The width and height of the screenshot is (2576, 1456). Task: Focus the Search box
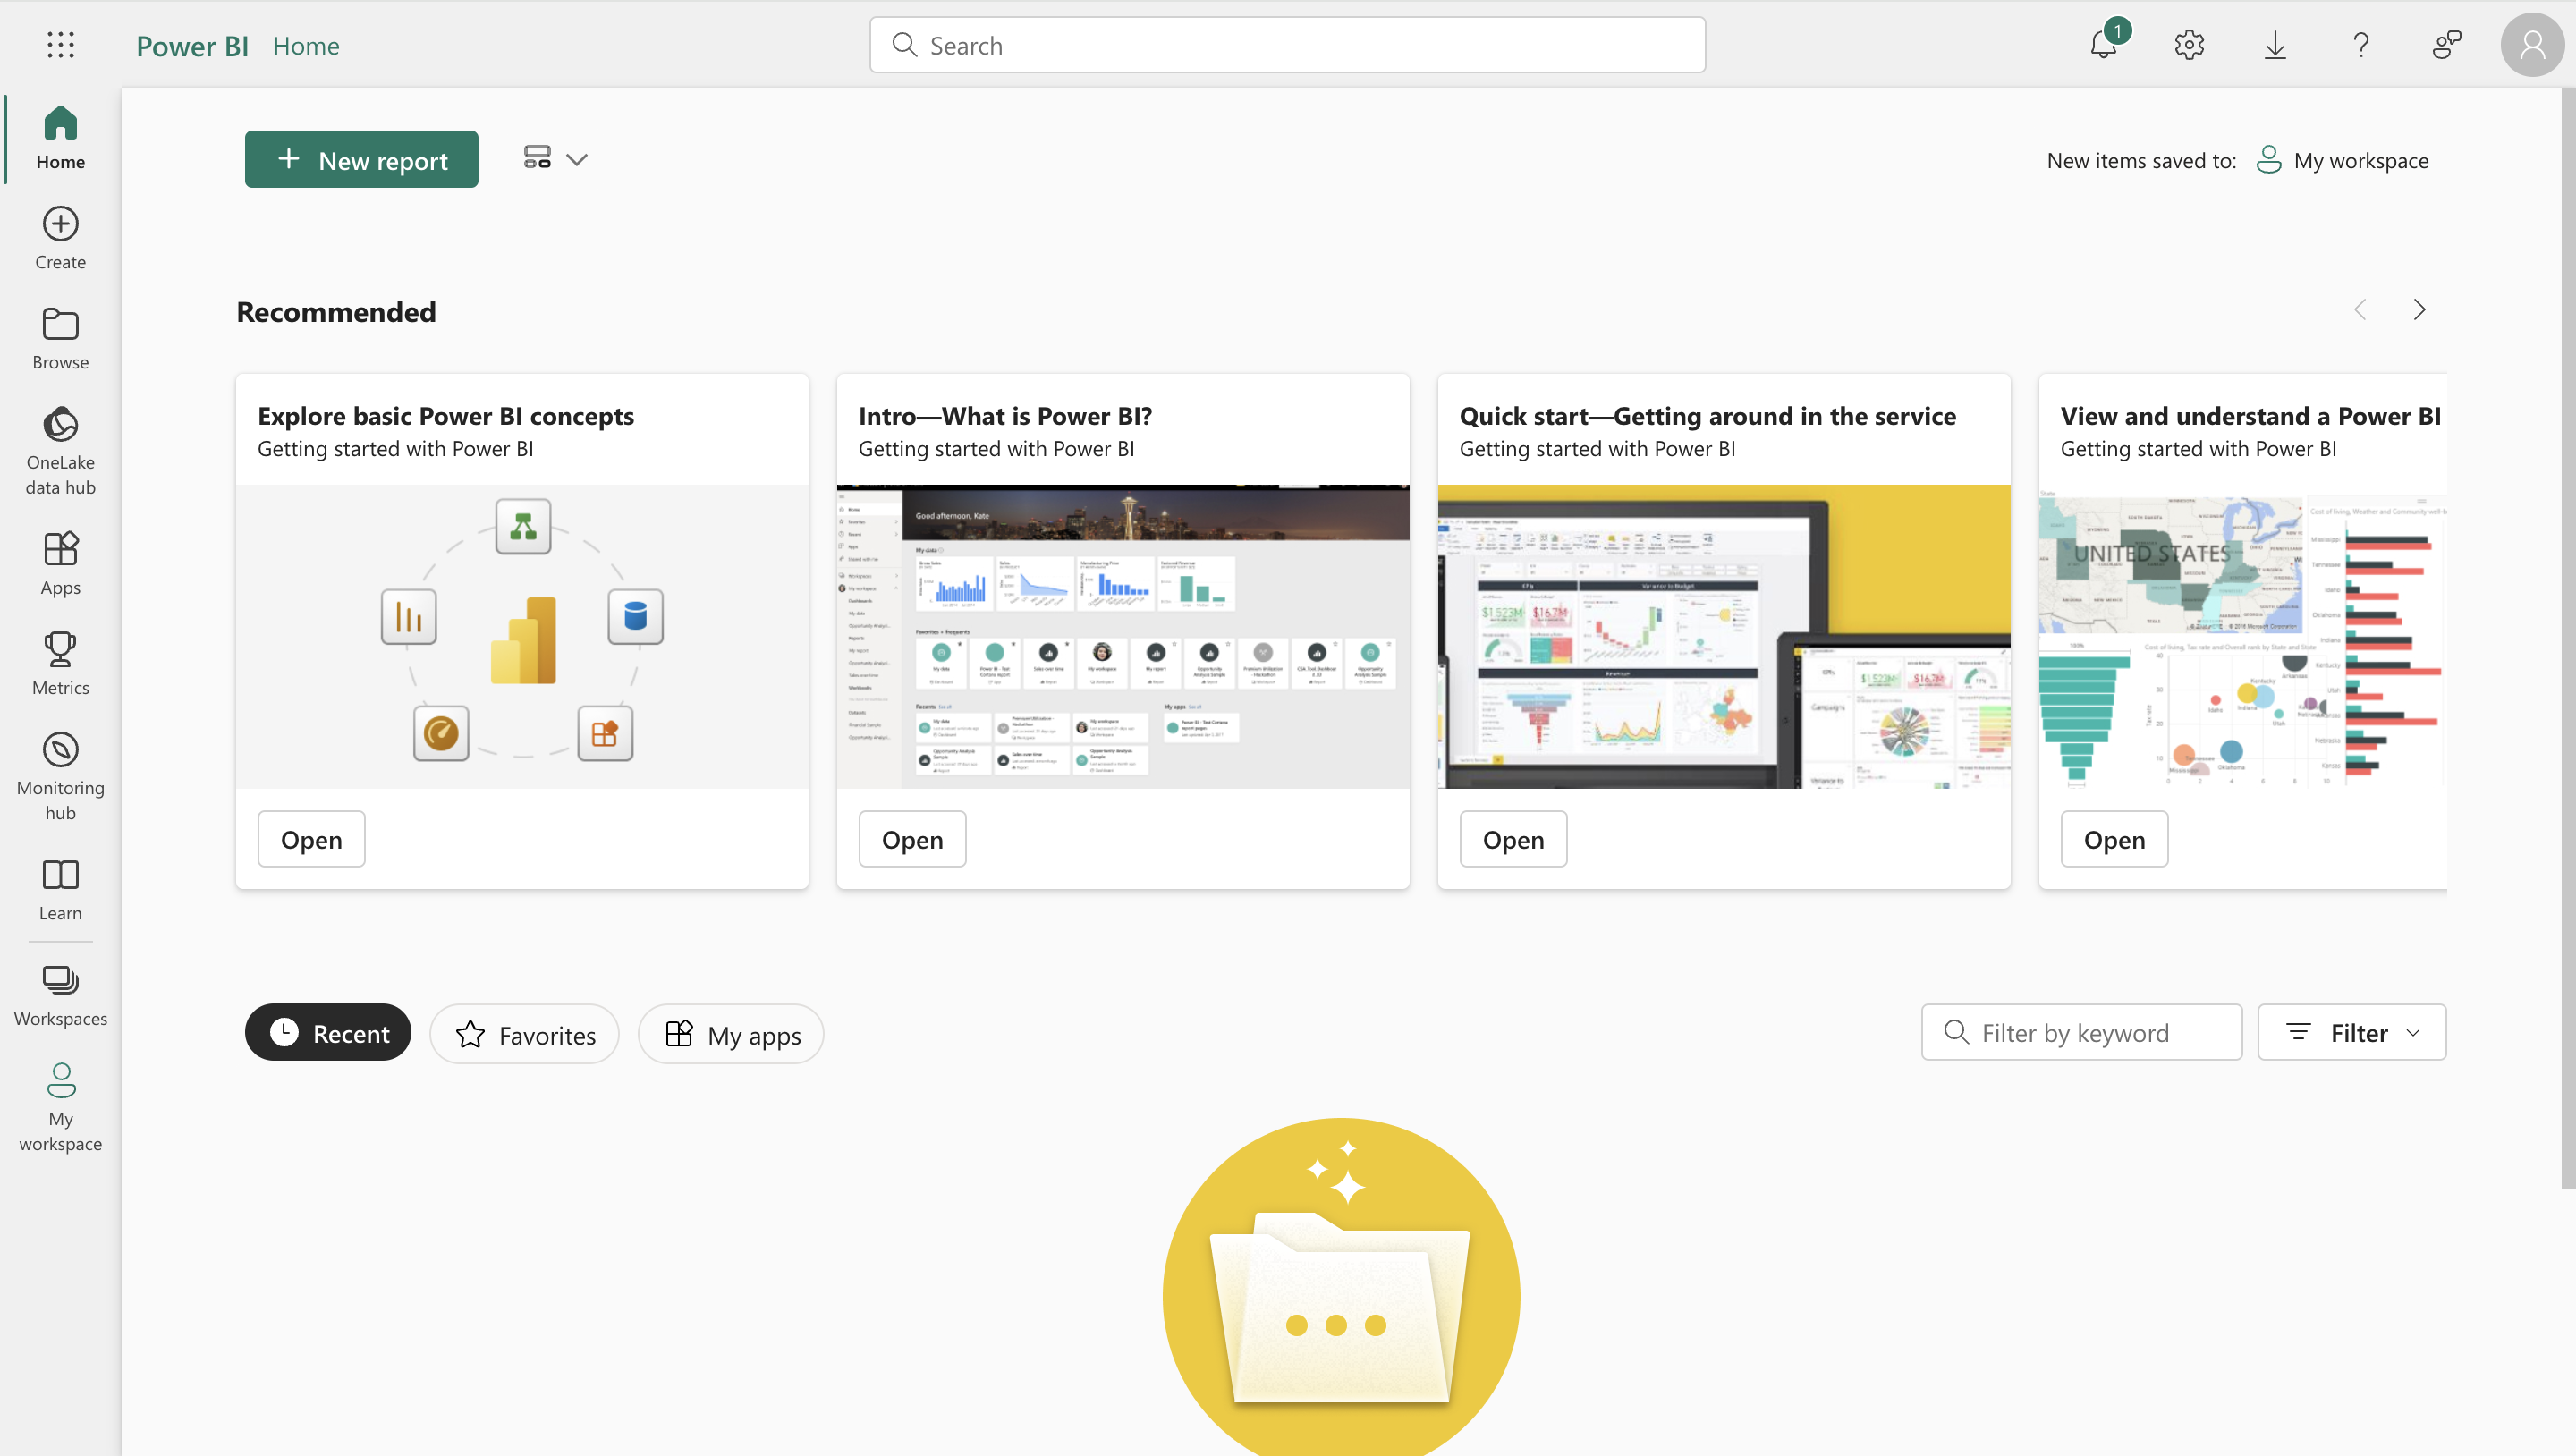(1287, 45)
